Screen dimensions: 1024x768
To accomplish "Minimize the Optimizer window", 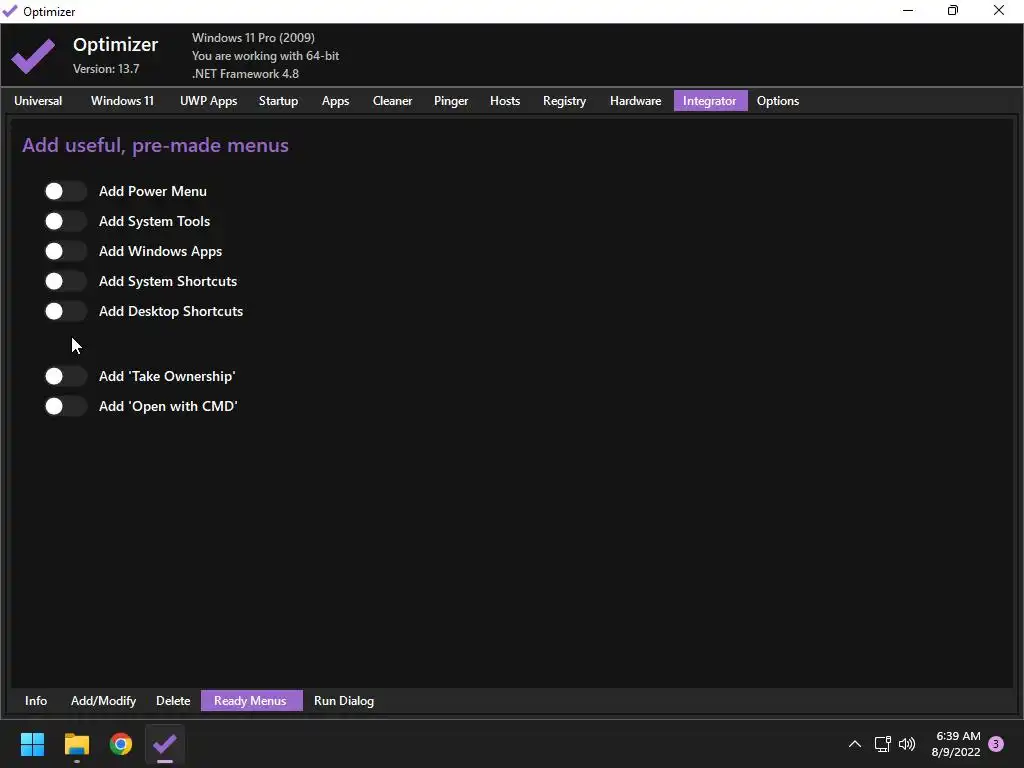I will [x=908, y=10].
